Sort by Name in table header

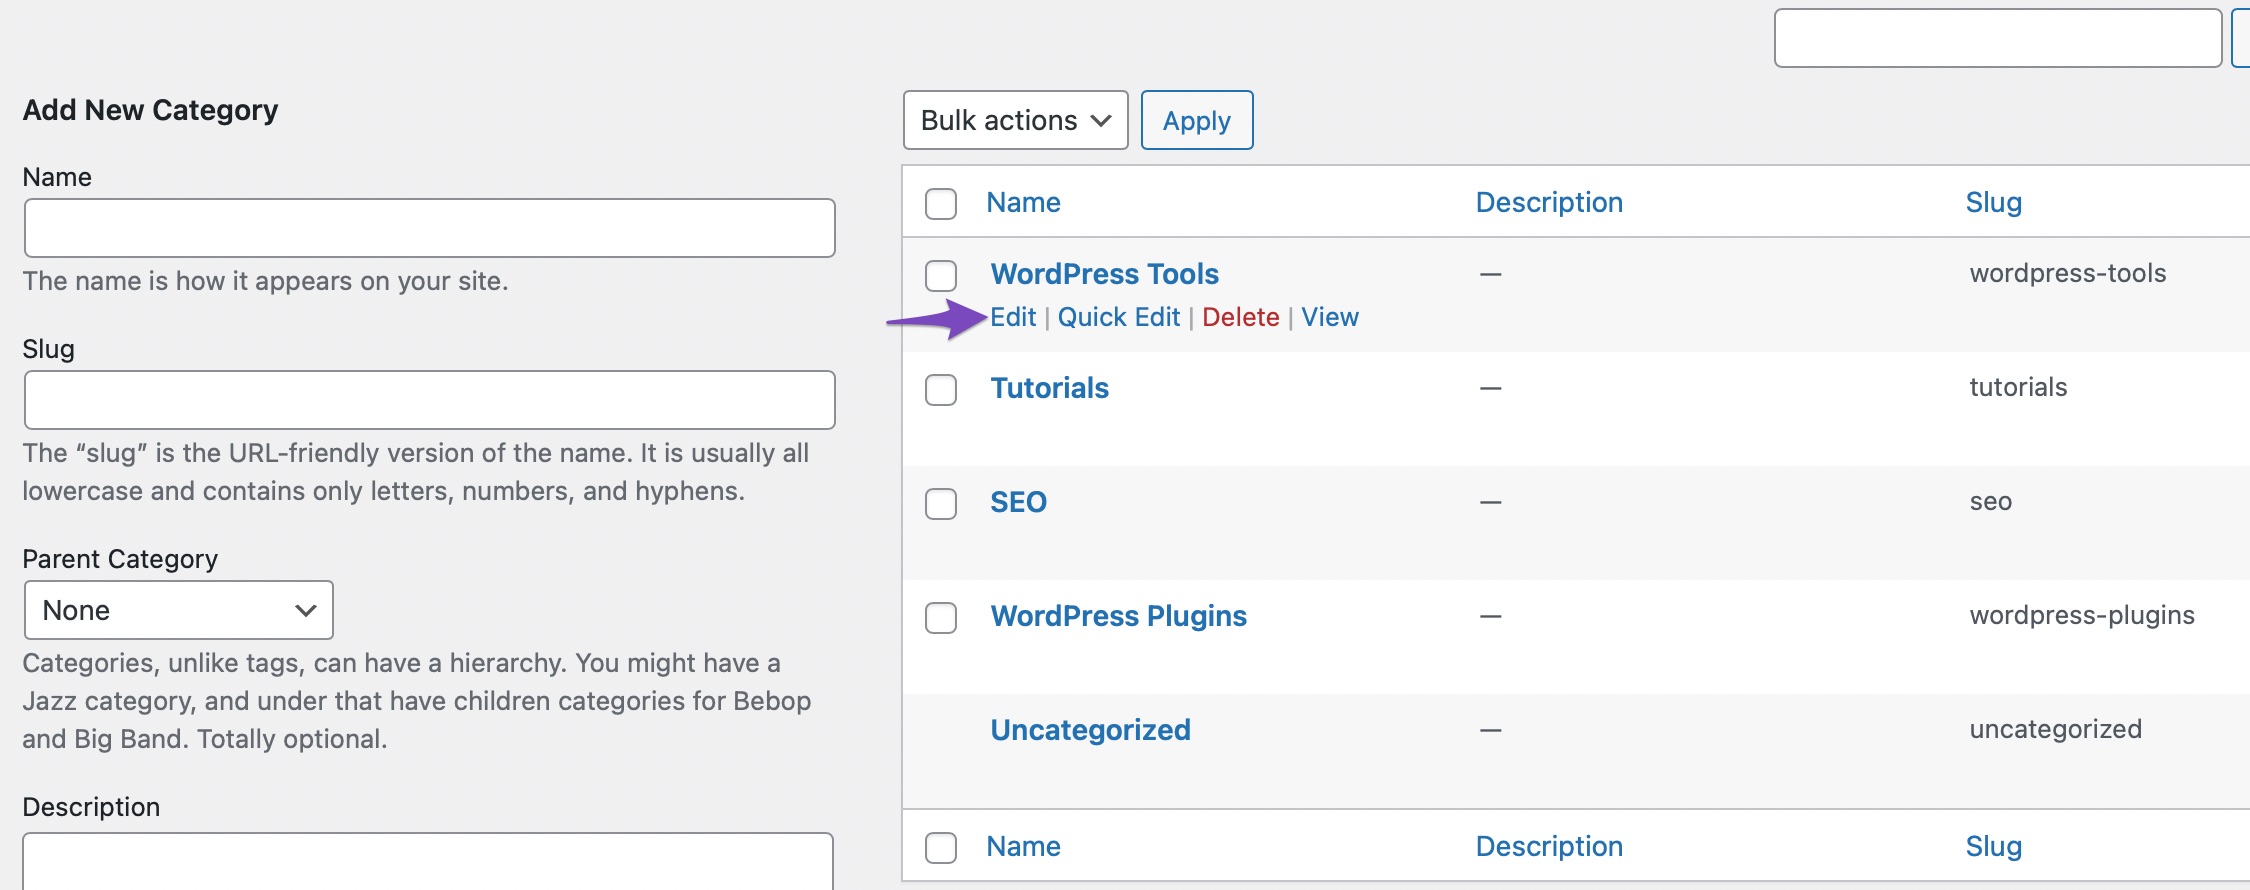[x=1023, y=202]
